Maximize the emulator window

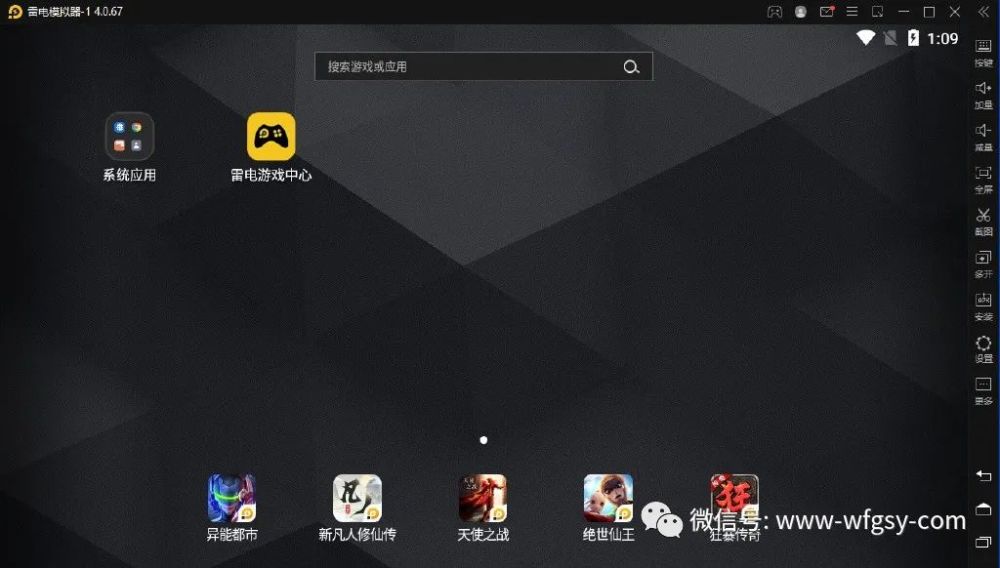click(929, 12)
